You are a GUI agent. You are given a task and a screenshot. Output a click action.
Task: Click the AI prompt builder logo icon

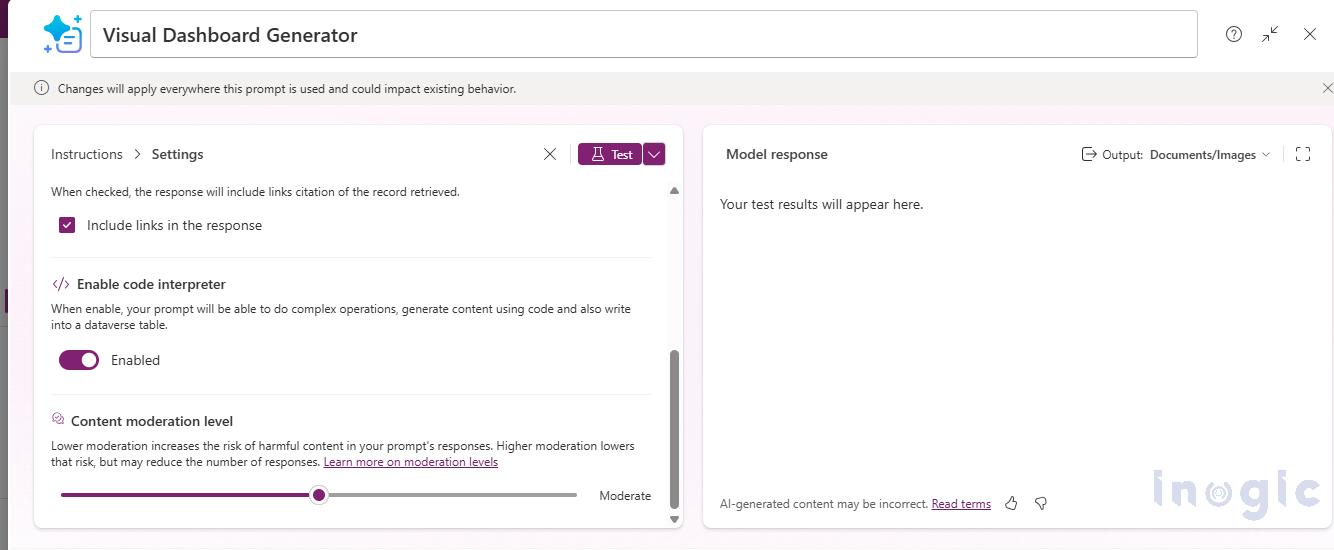63,34
